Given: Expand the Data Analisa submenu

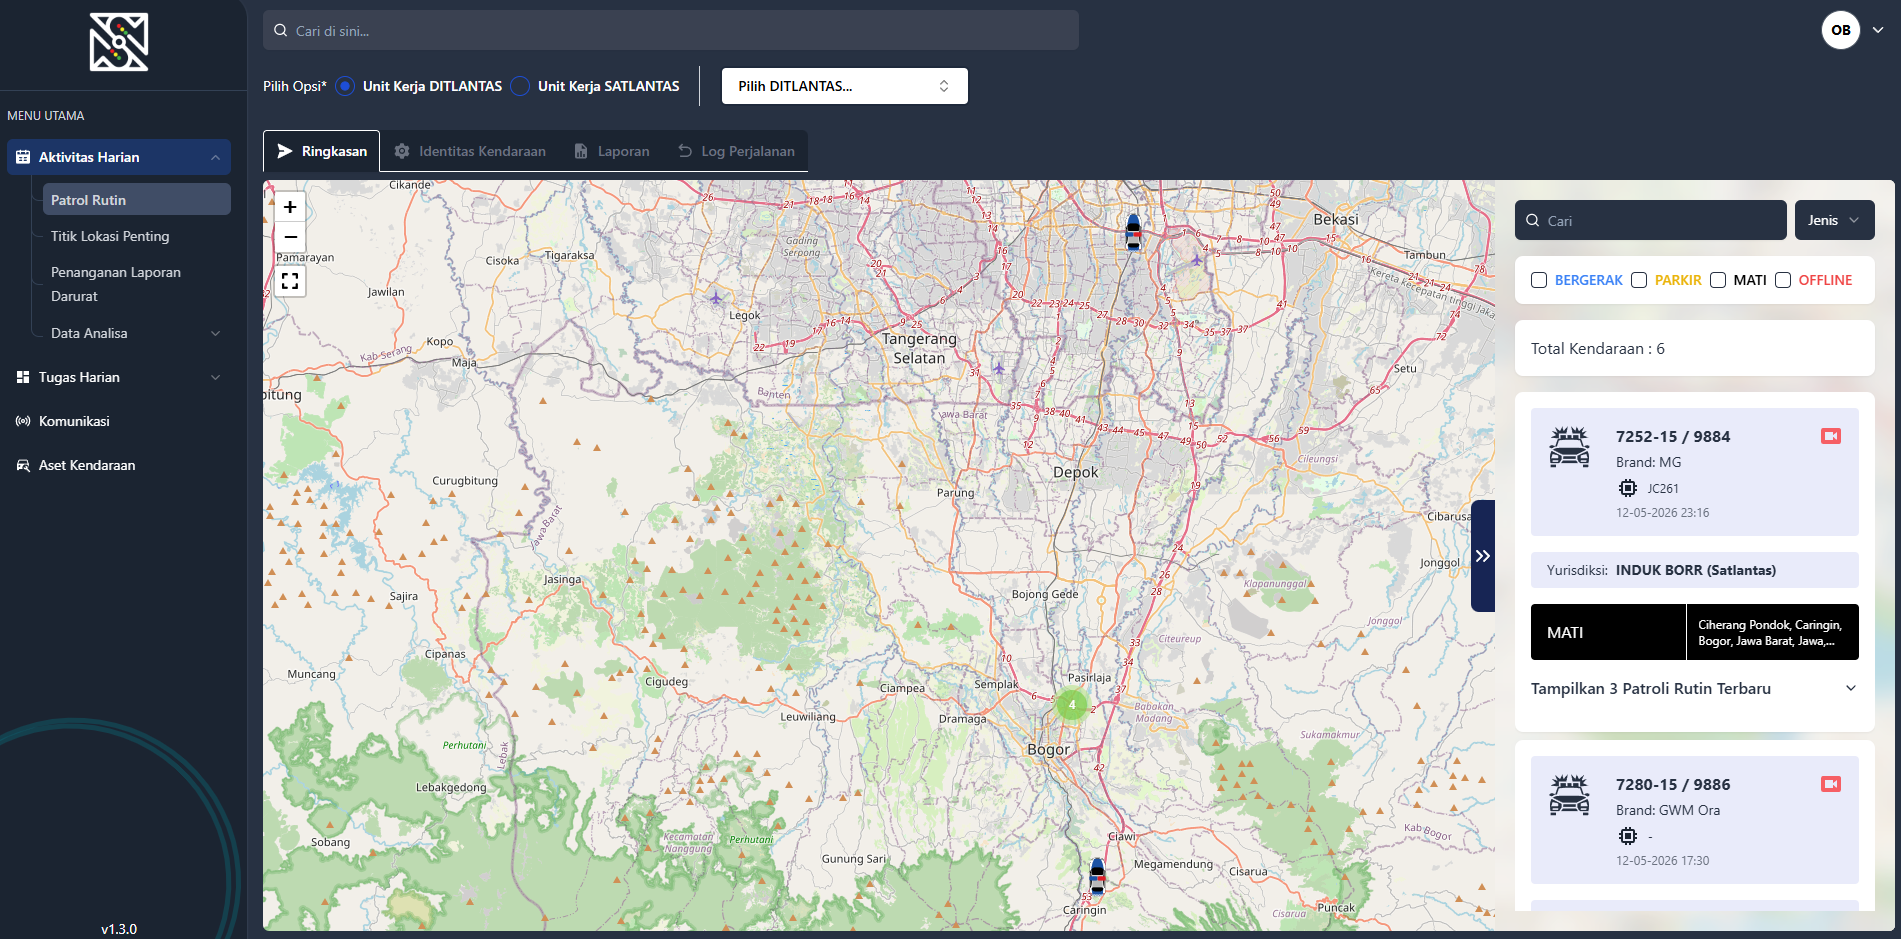Looking at the screenshot, I should (215, 333).
